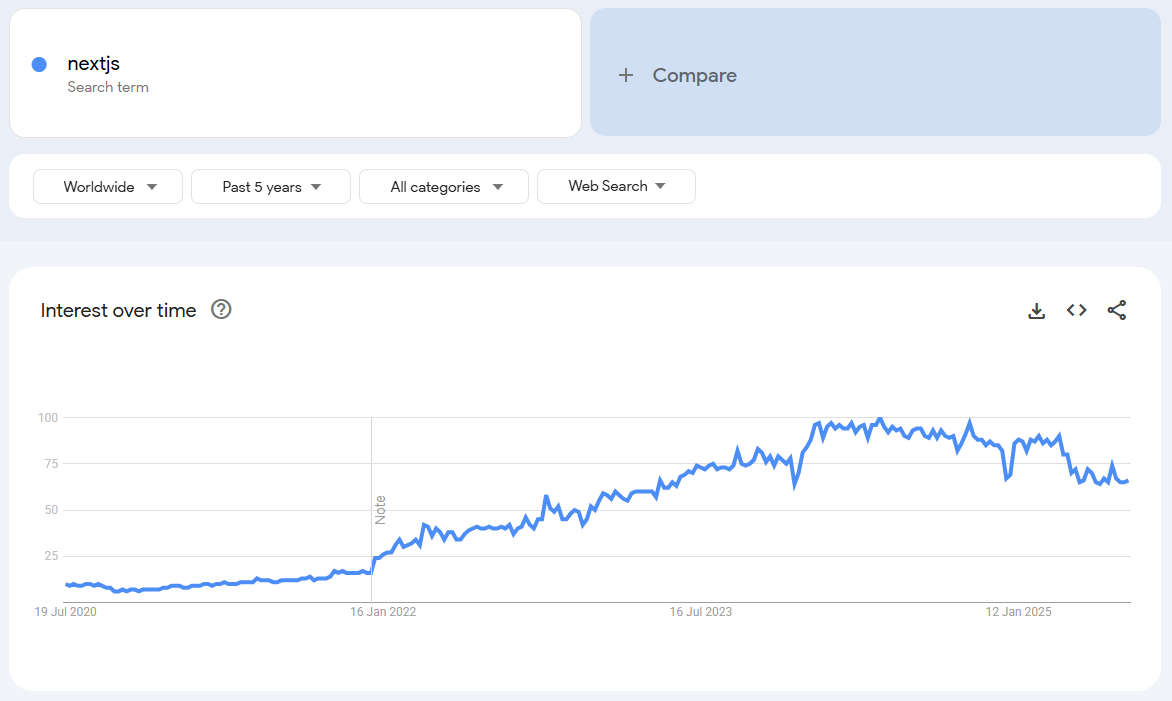Click the Worldwide dropdown chevron

(x=151, y=186)
